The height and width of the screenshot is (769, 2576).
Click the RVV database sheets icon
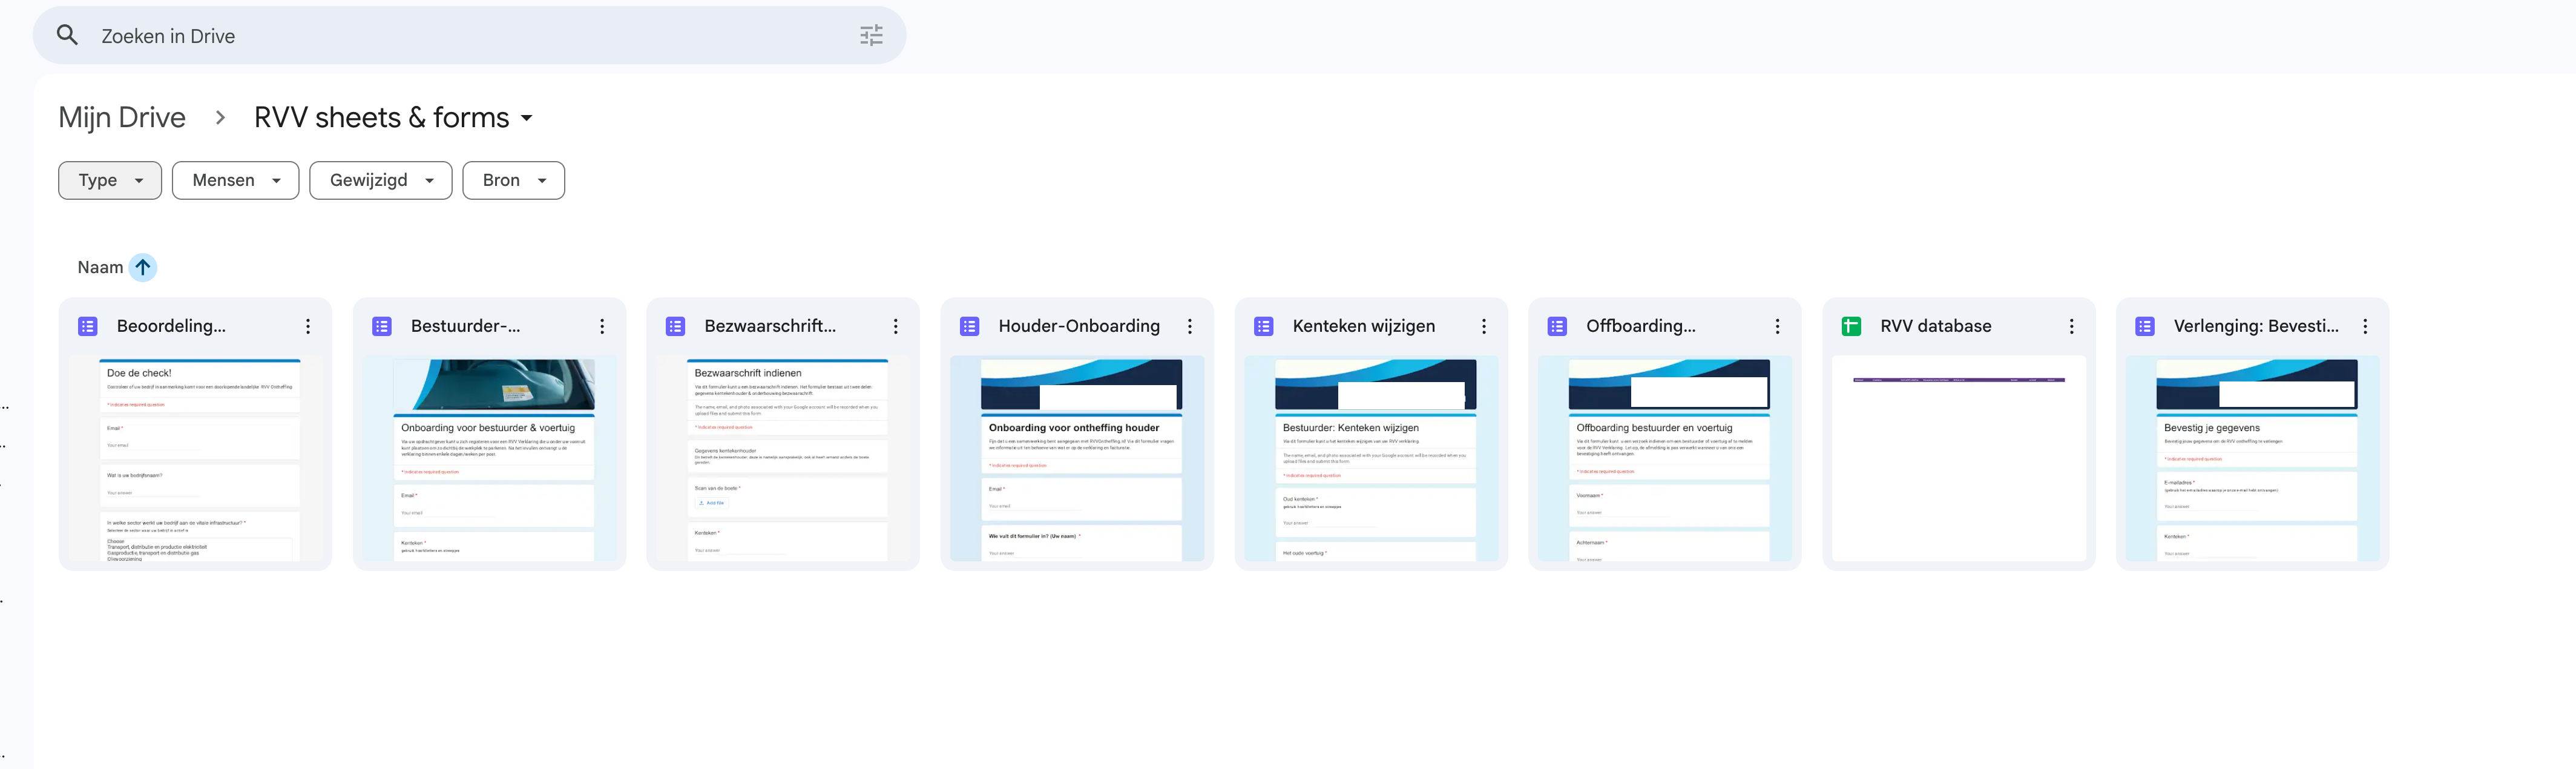[x=1852, y=327]
